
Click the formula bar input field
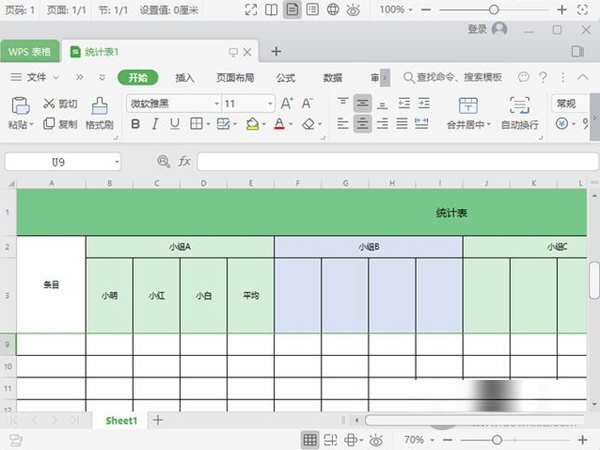click(390, 161)
